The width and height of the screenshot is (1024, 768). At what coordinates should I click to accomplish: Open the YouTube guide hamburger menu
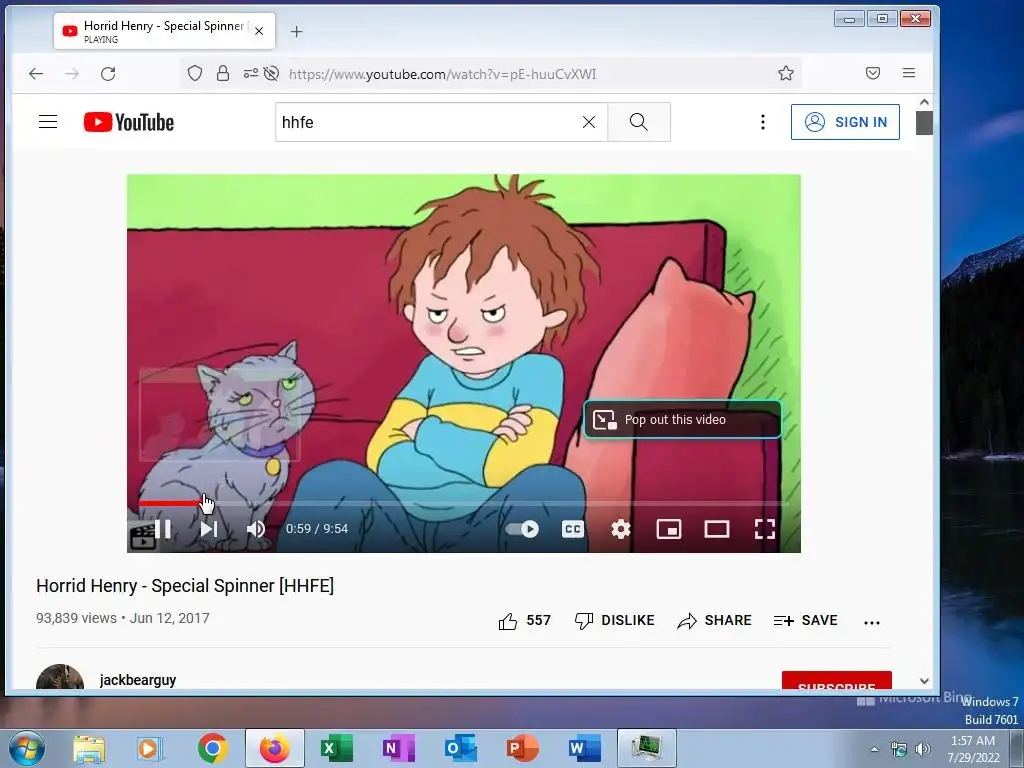pyautogui.click(x=48, y=121)
